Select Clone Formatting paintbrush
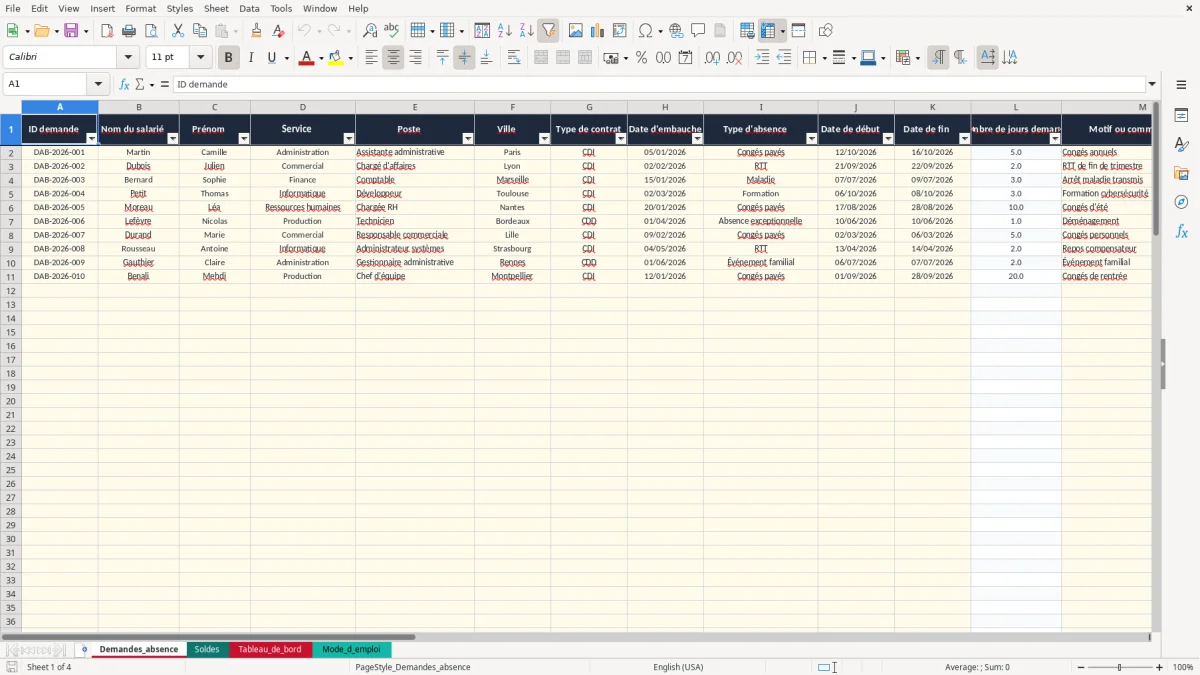Viewport: 1200px width, 675px height. [x=257, y=31]
